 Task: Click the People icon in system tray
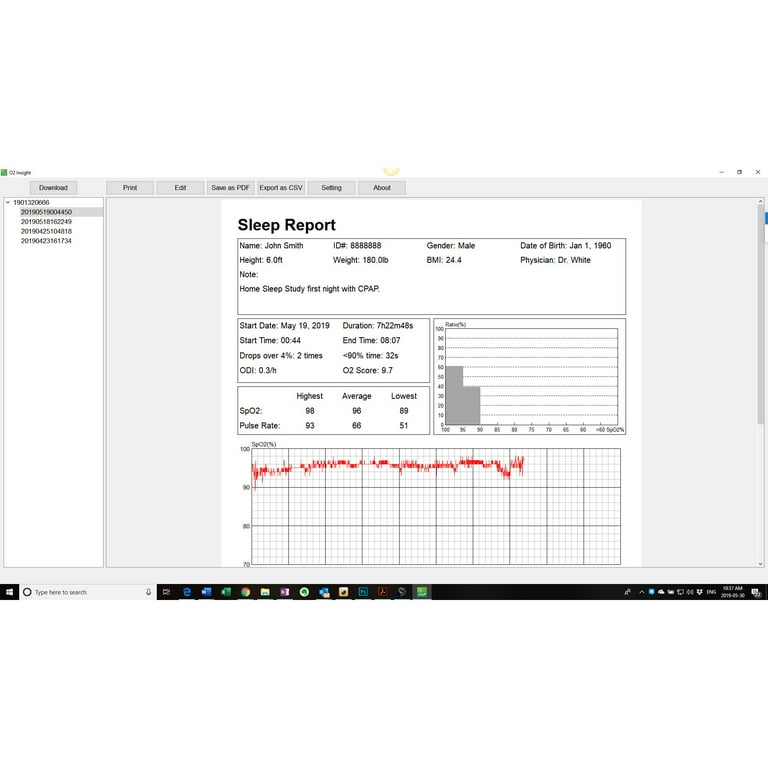pos(627,592)
